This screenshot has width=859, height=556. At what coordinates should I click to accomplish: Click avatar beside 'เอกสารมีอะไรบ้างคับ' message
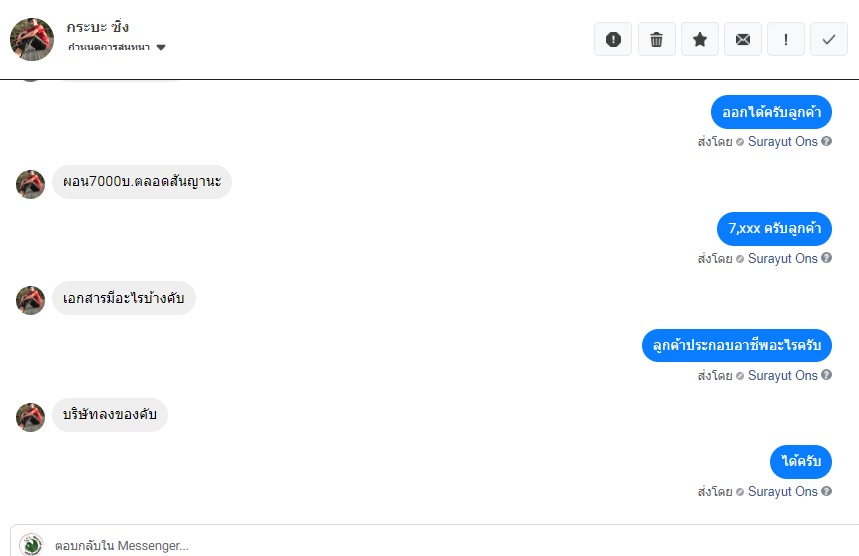(31, 300)
